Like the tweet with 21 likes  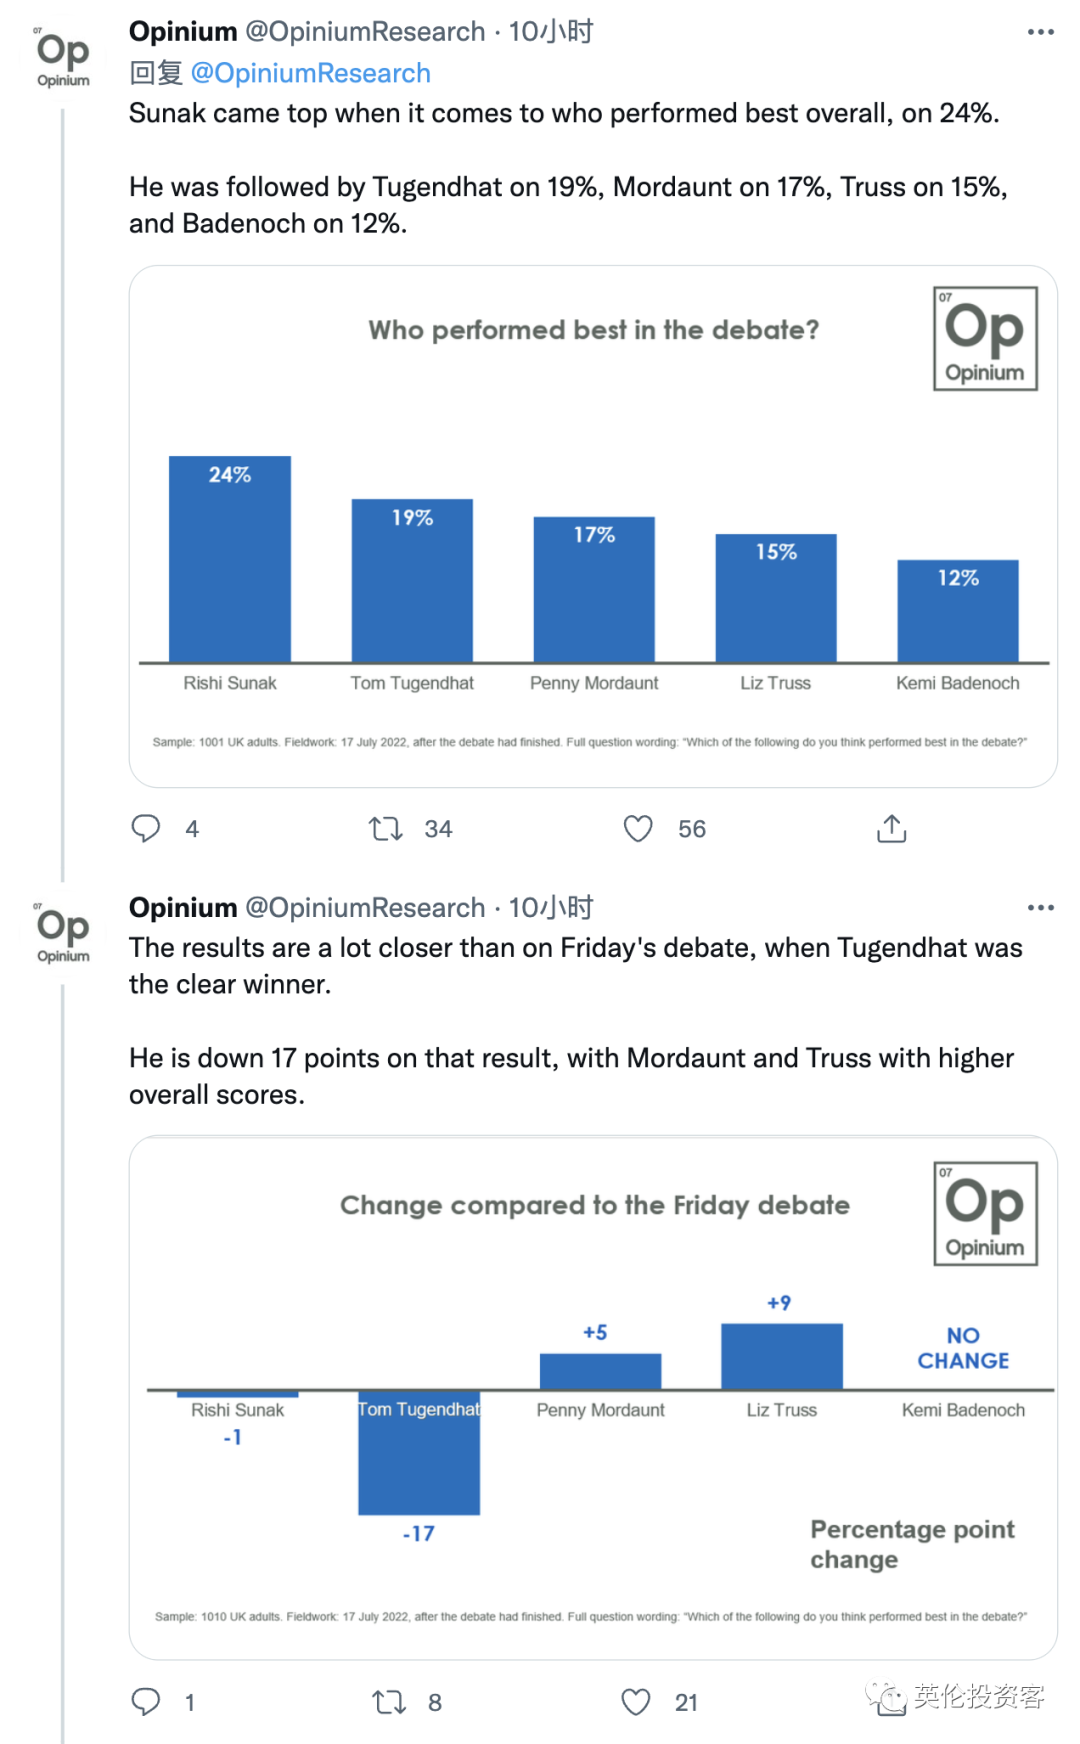[636, 1701]
